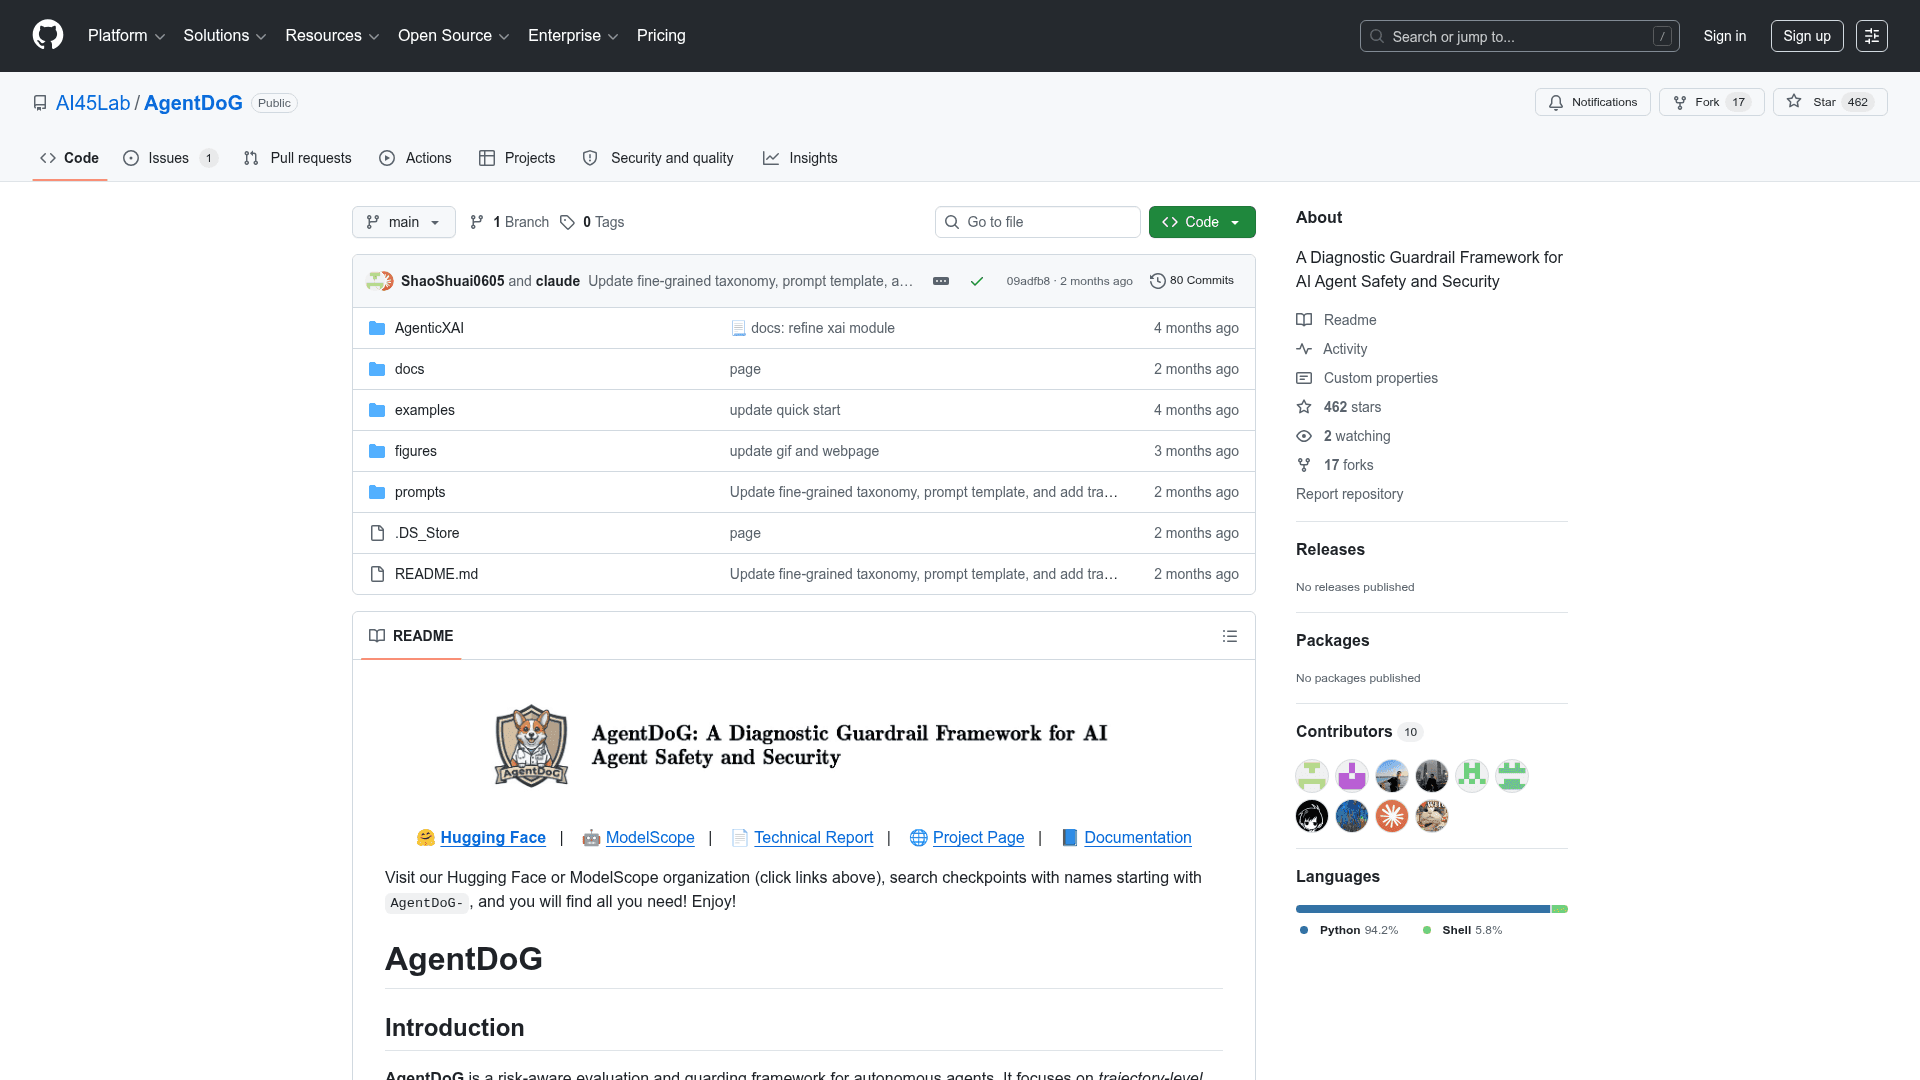Expand the Solutions menu
This screenshot has height=1080, width=1920.
224,36
